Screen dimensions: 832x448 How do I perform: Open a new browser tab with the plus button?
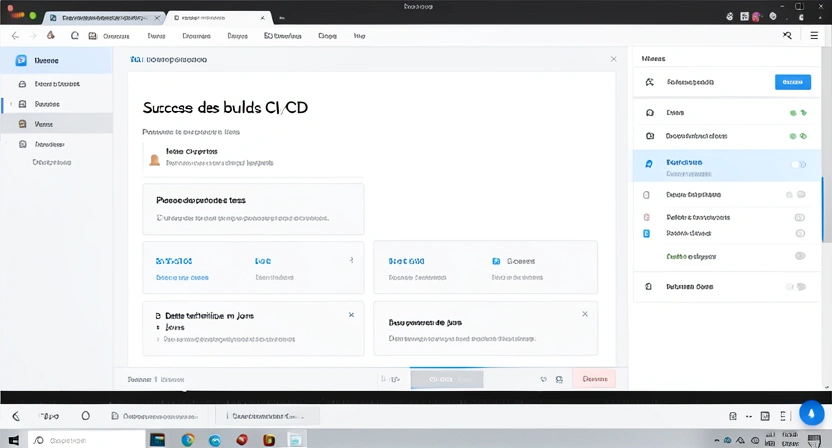click(x=282, y=18)
